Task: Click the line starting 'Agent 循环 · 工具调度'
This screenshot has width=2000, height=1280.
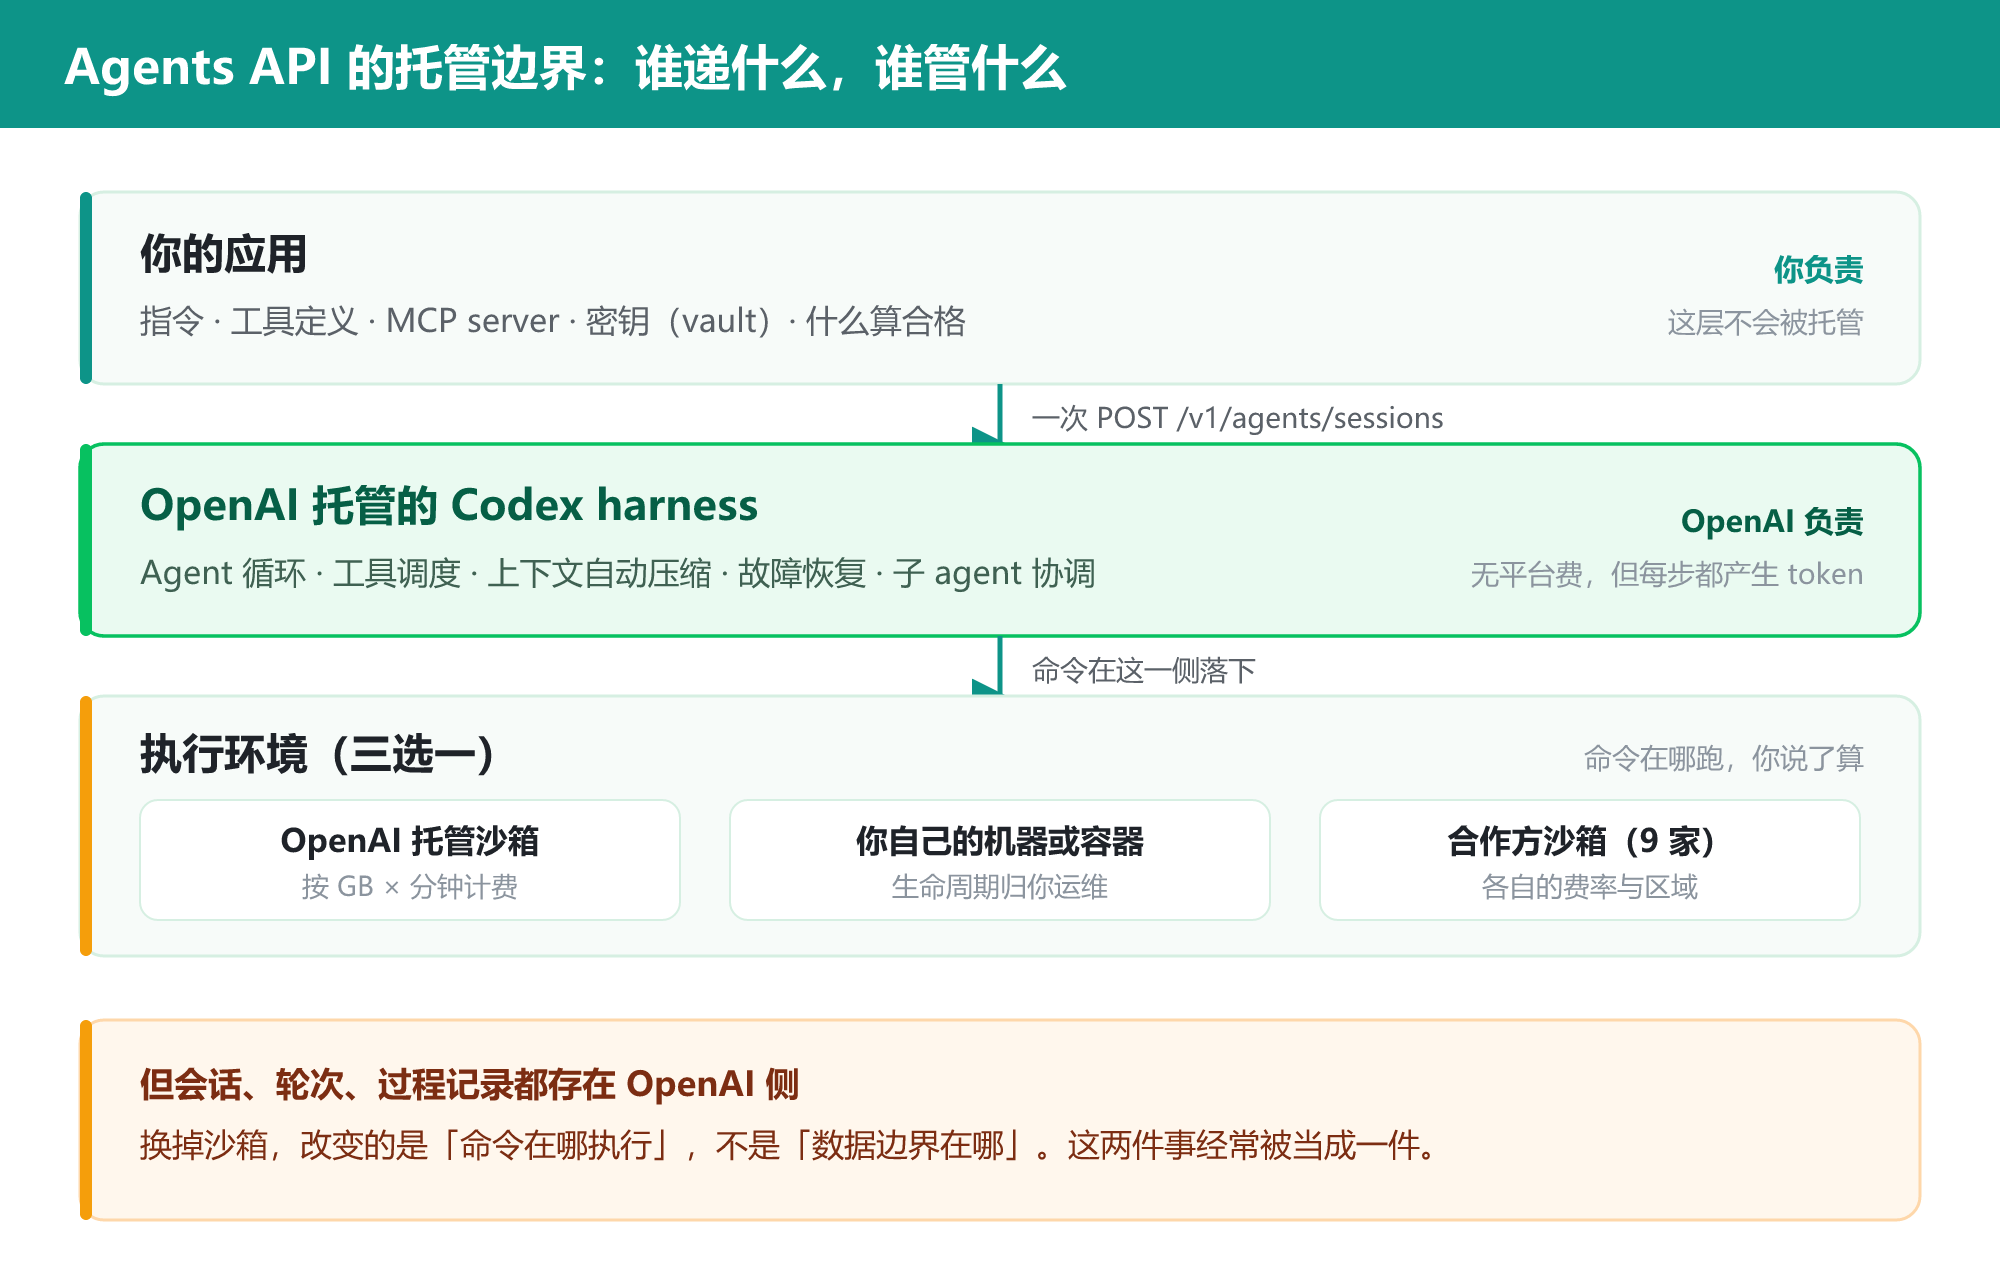Action: pos(618,573)
